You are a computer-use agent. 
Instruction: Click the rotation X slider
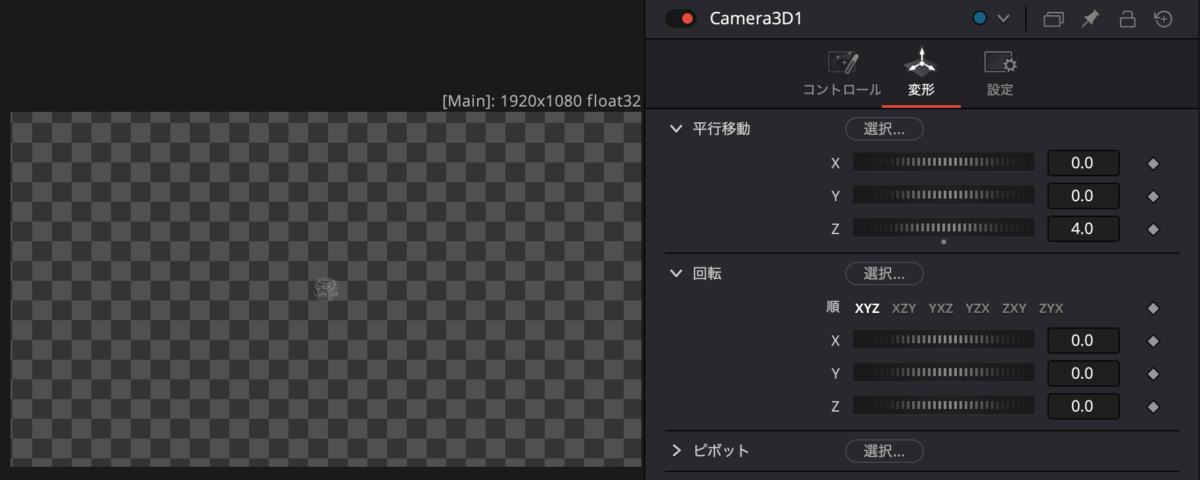coord(943,340)
